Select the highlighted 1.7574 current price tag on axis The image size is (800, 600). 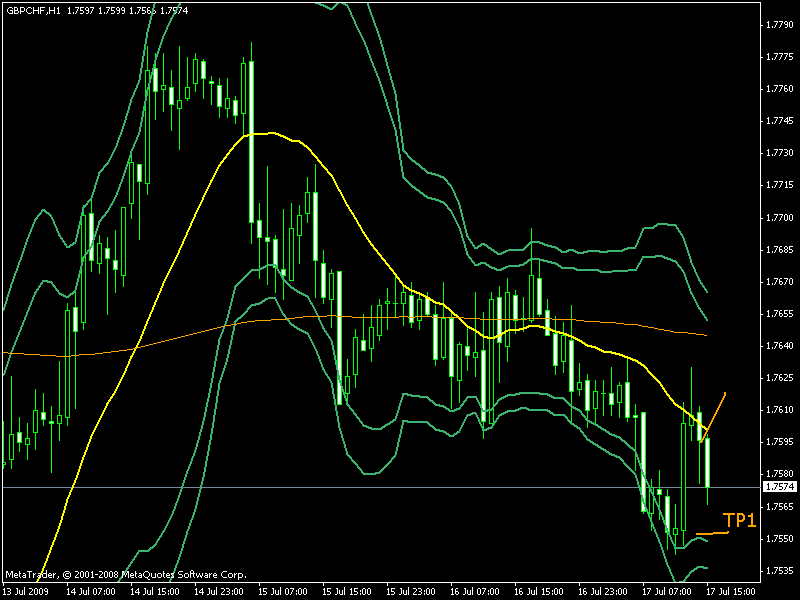780,487
